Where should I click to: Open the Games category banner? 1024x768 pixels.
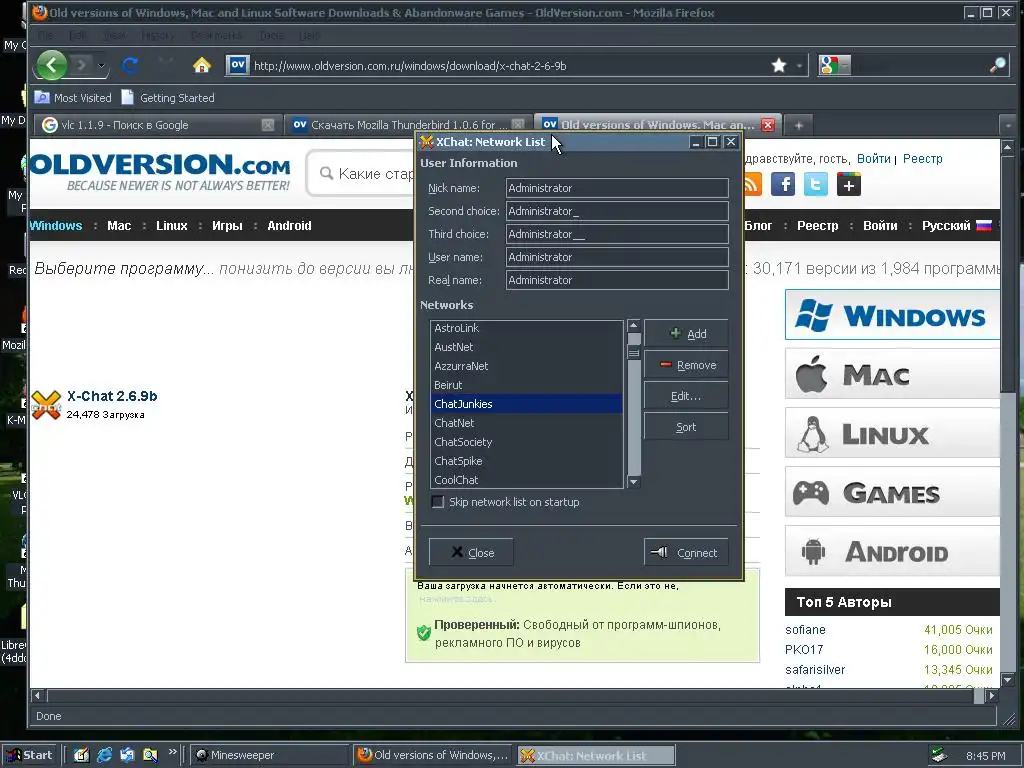click(892, 492)
